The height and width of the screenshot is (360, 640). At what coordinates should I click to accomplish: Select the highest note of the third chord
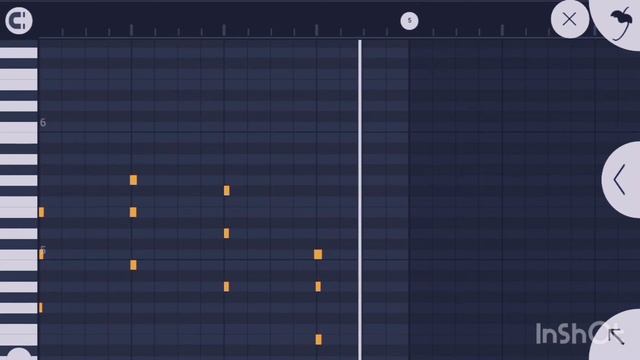point(227,191)
